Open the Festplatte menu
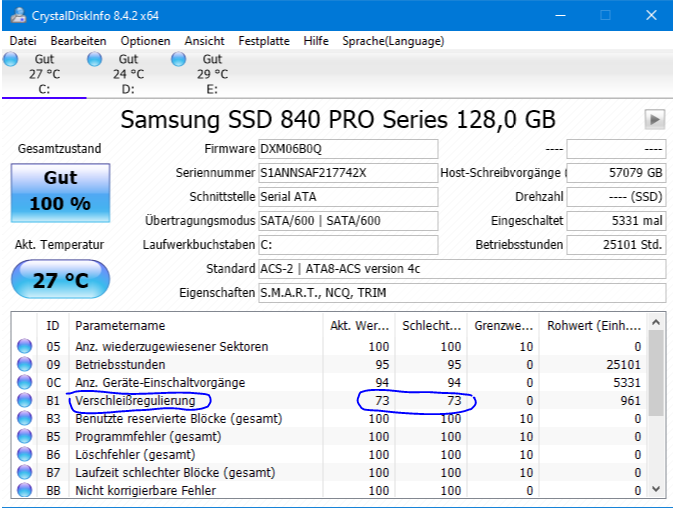Image resolution: width=673 pixels, height=510 pixels. 264,41
